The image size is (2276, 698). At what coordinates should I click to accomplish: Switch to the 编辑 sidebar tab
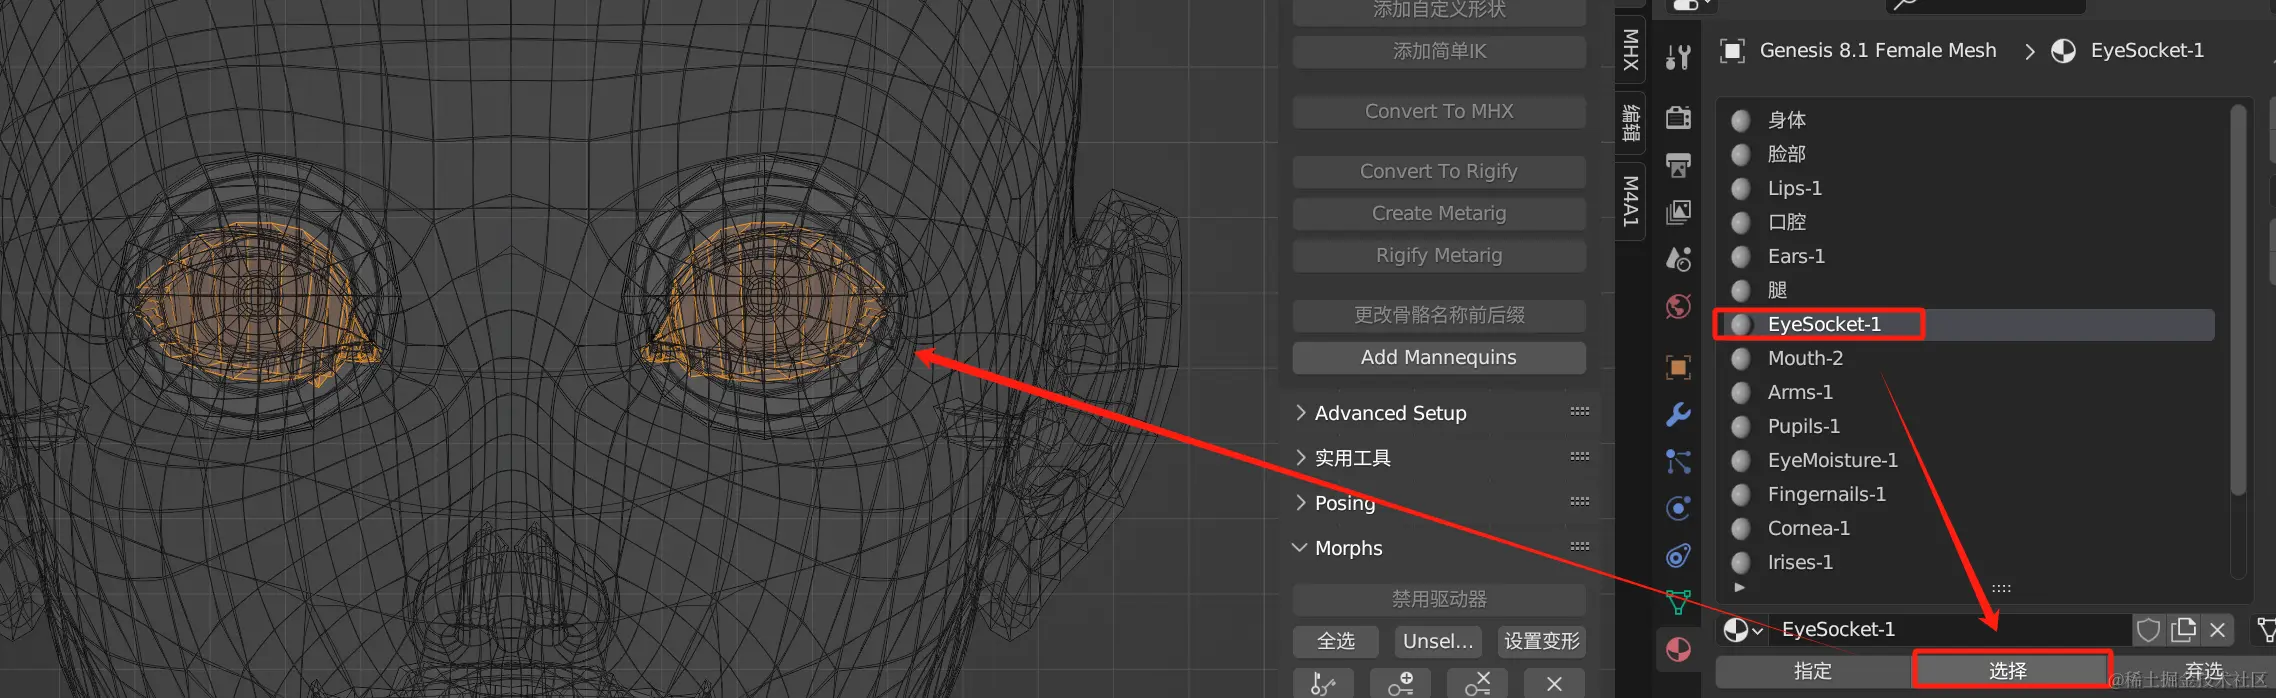[x=1631, y=122]
